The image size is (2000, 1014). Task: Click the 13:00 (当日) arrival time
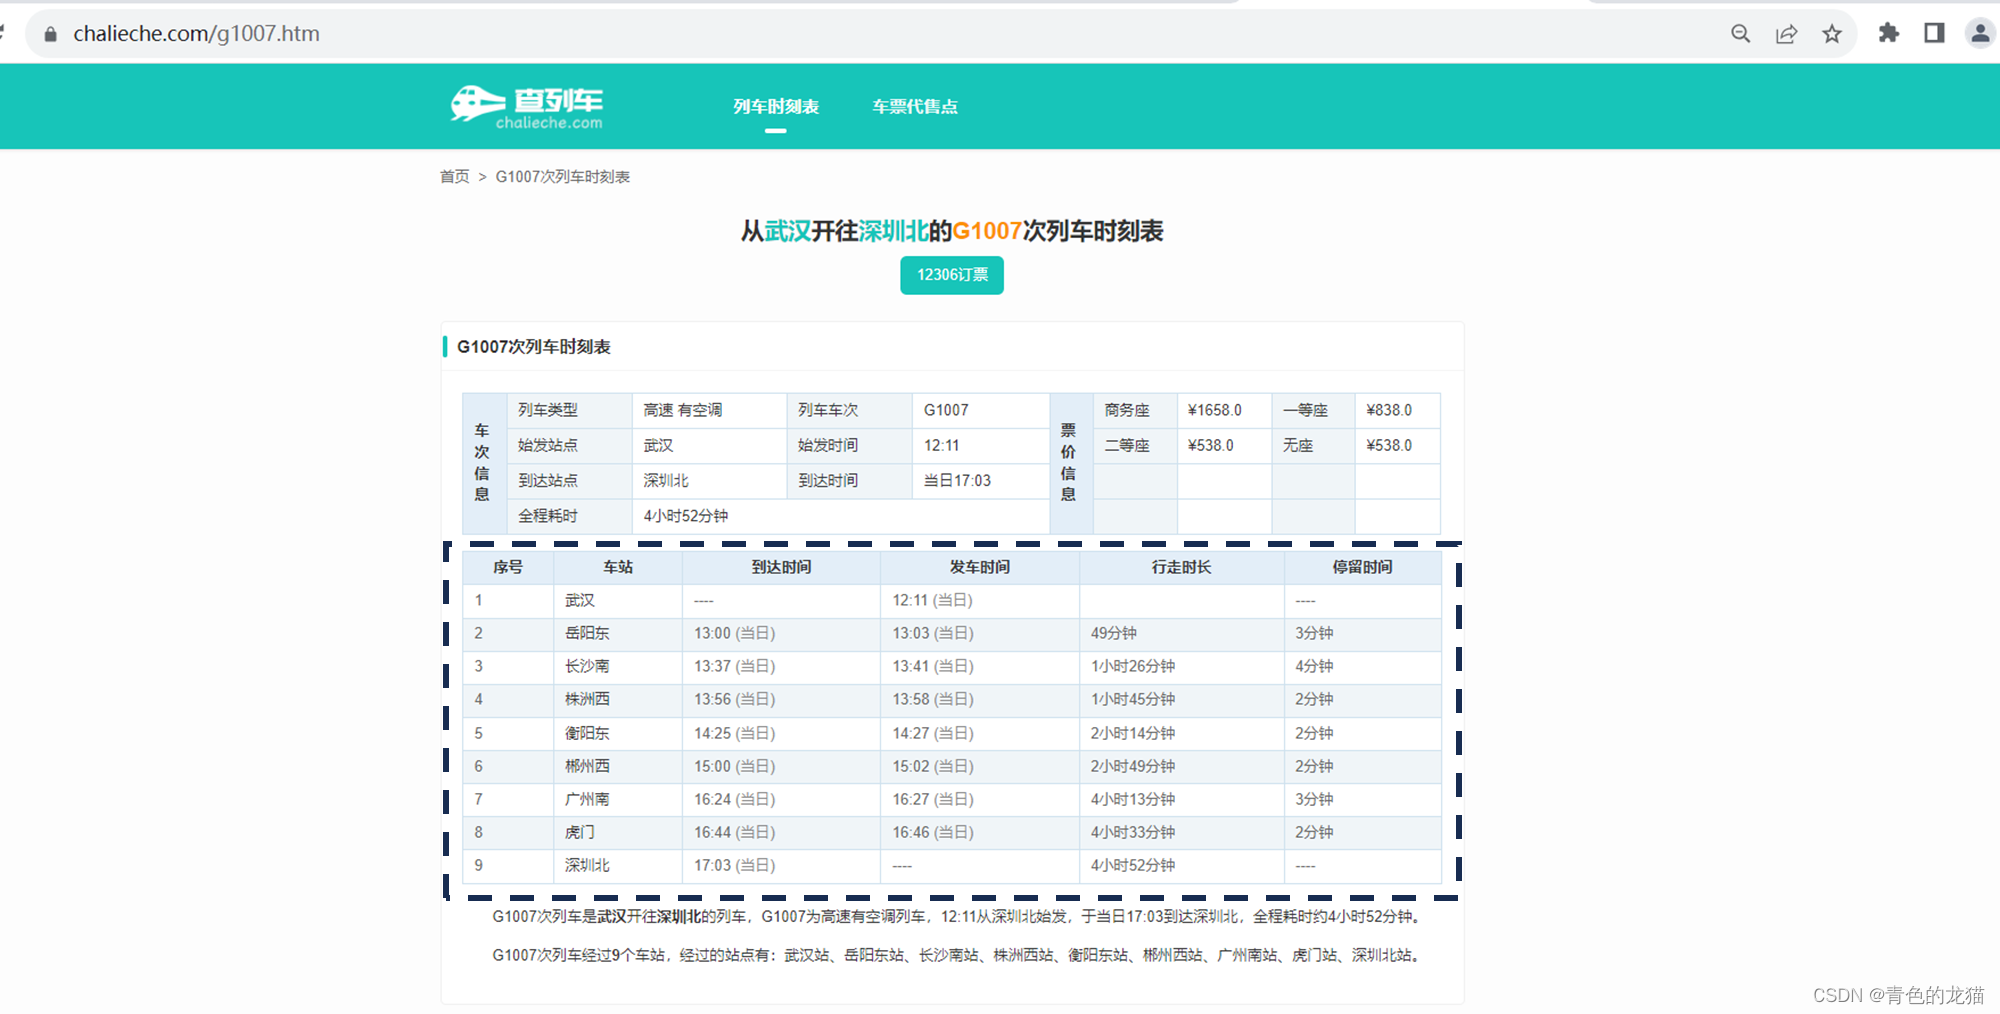point(735,633)
